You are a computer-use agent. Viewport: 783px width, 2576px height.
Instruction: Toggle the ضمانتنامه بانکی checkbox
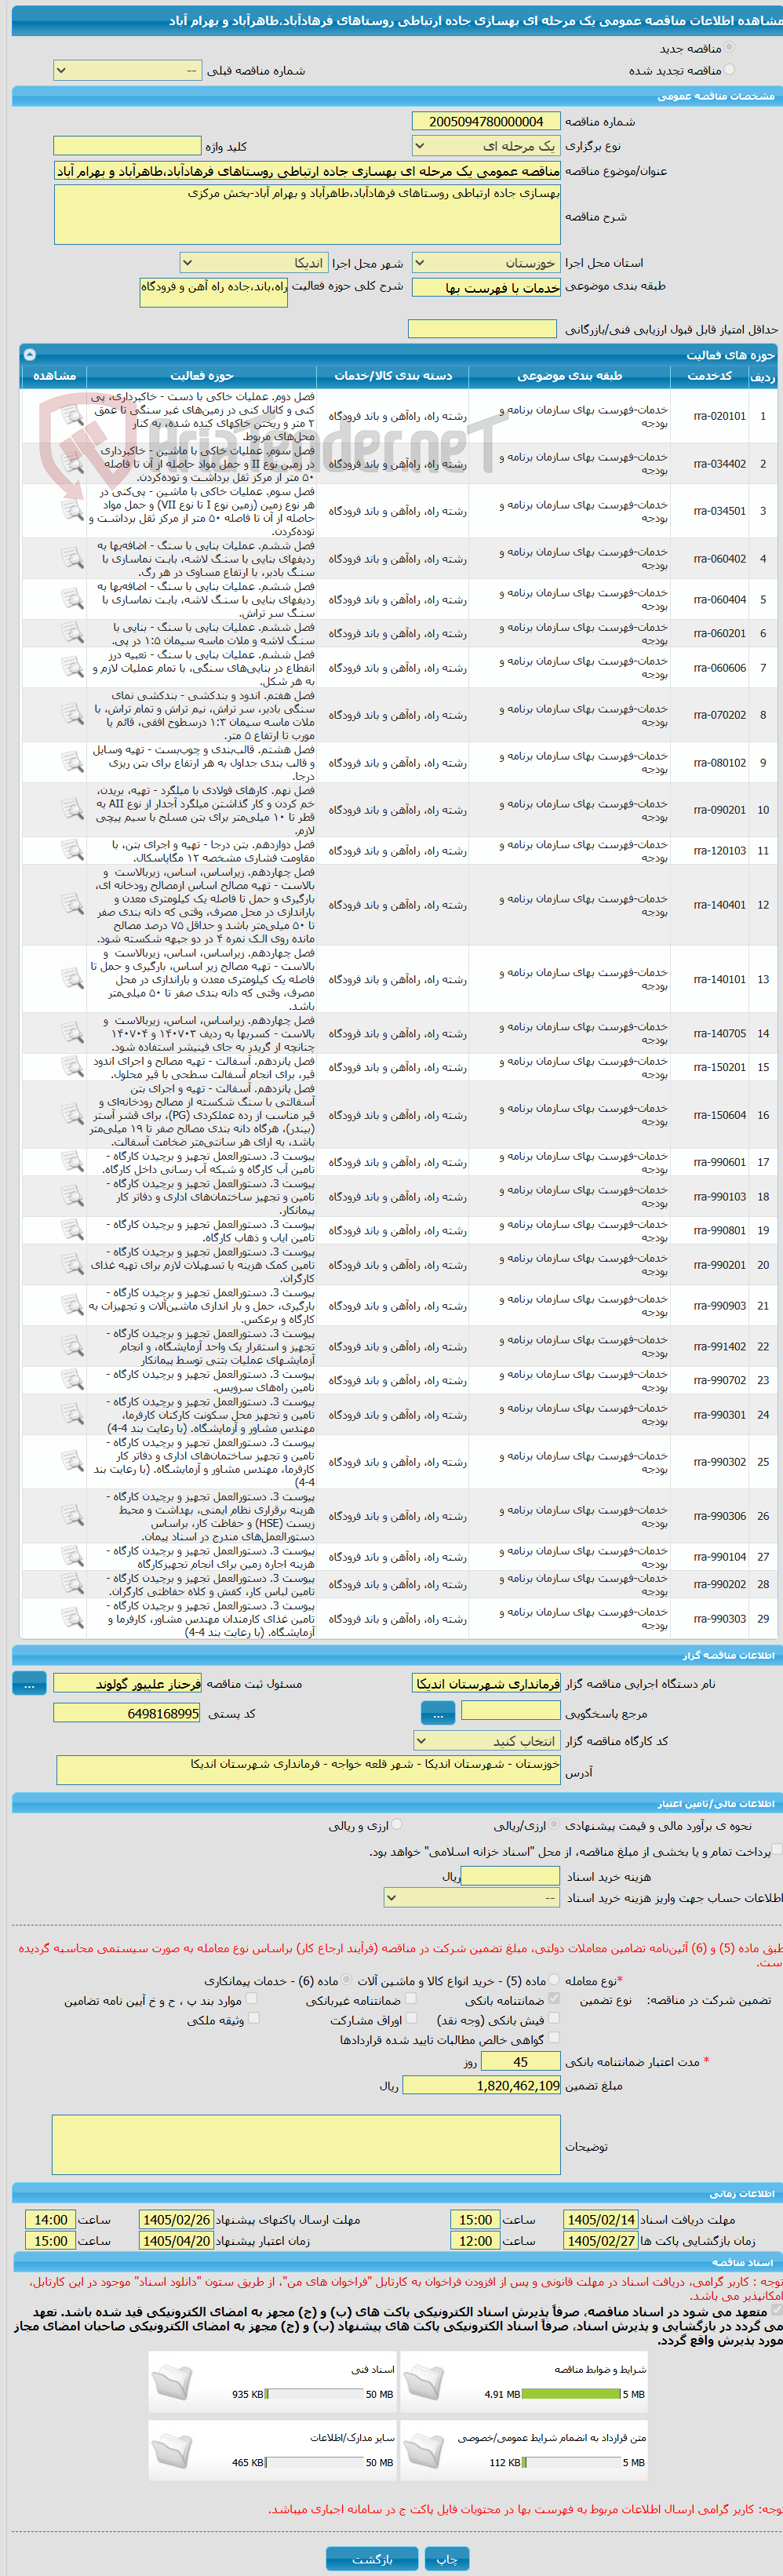tap(554, 1998)
